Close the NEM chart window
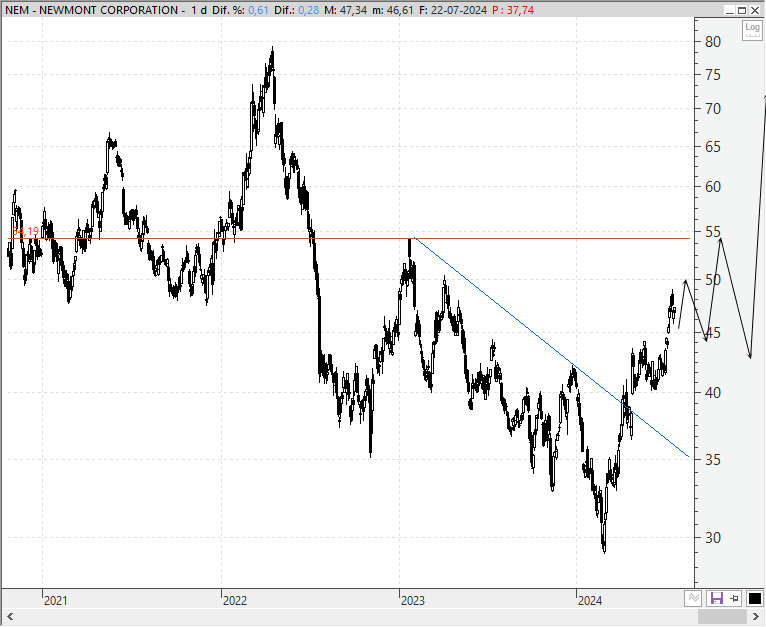This screenshot has width=766, height=627. (754, 10)
